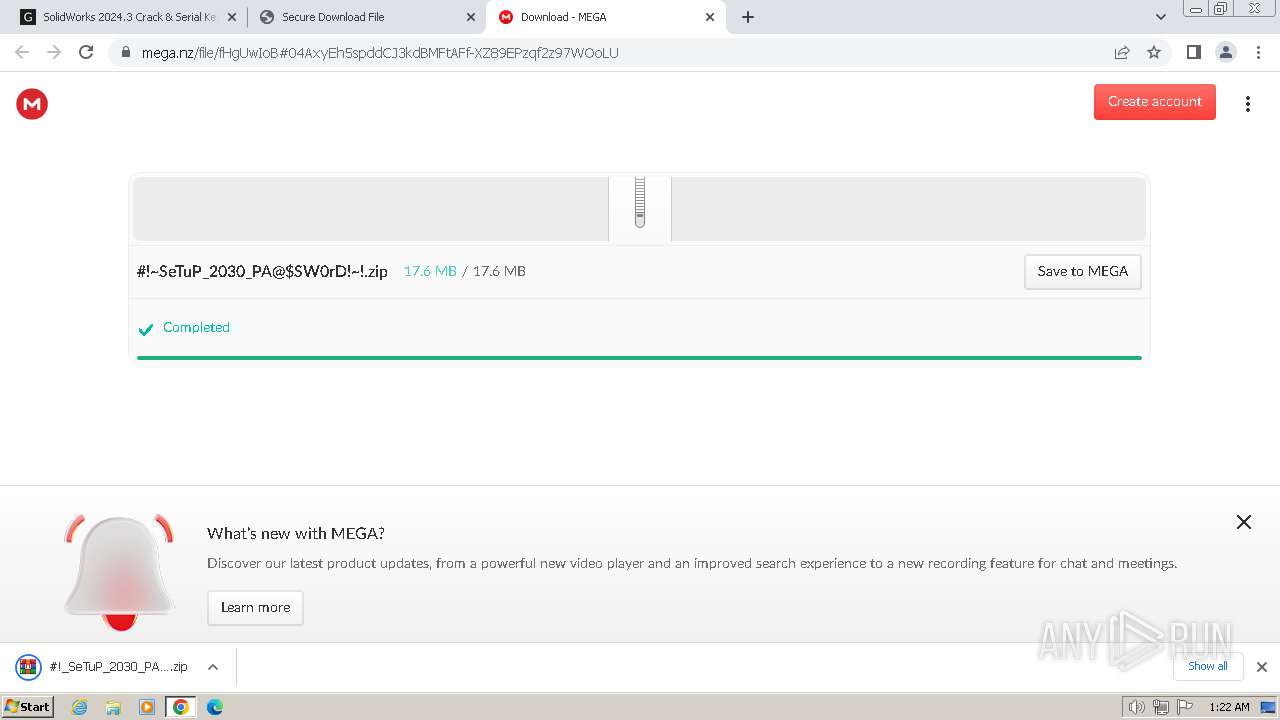Reload the current page
The height and width of the screenshot is (720, 1280).
86,52
